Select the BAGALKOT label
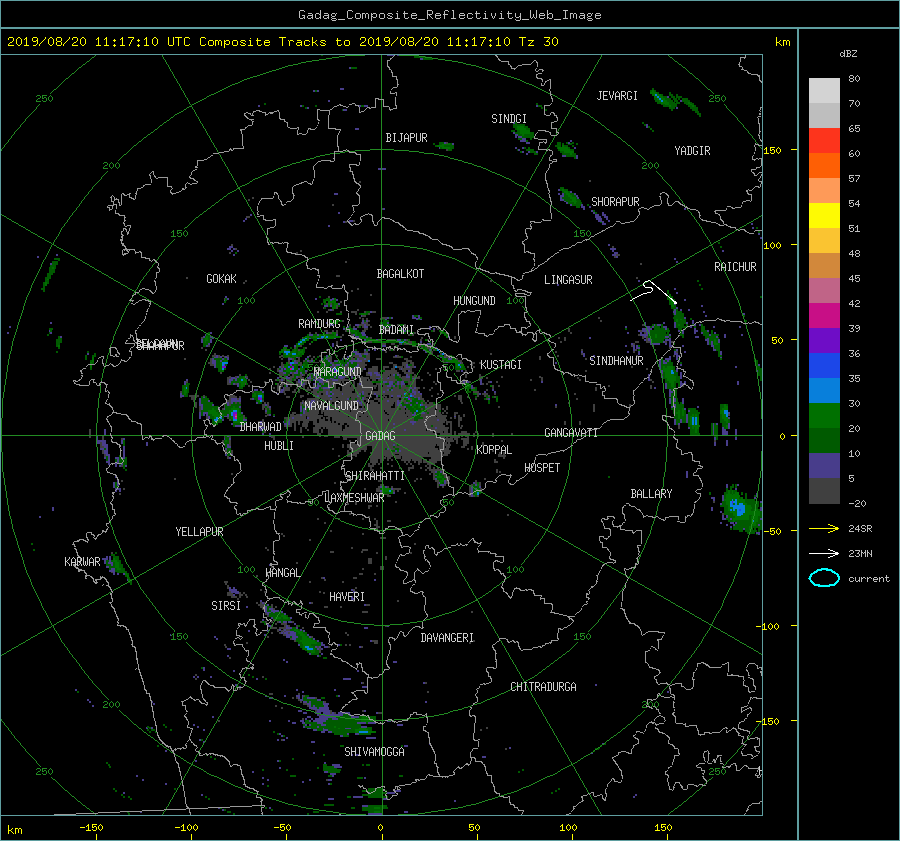 point(400,274)
